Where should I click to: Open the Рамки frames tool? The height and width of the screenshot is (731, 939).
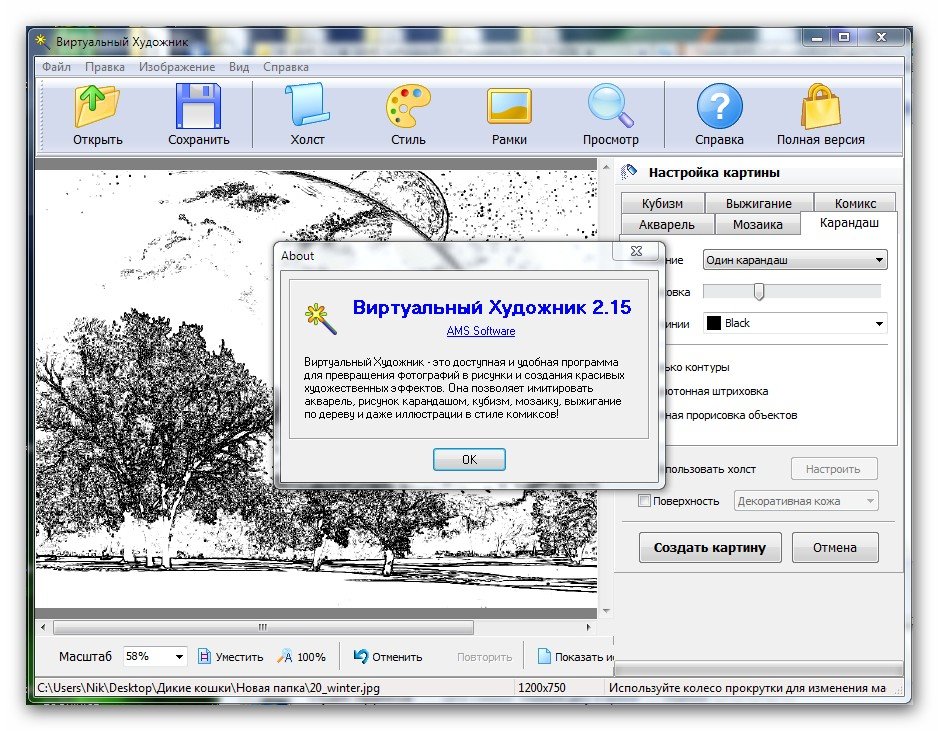(509, 107)
